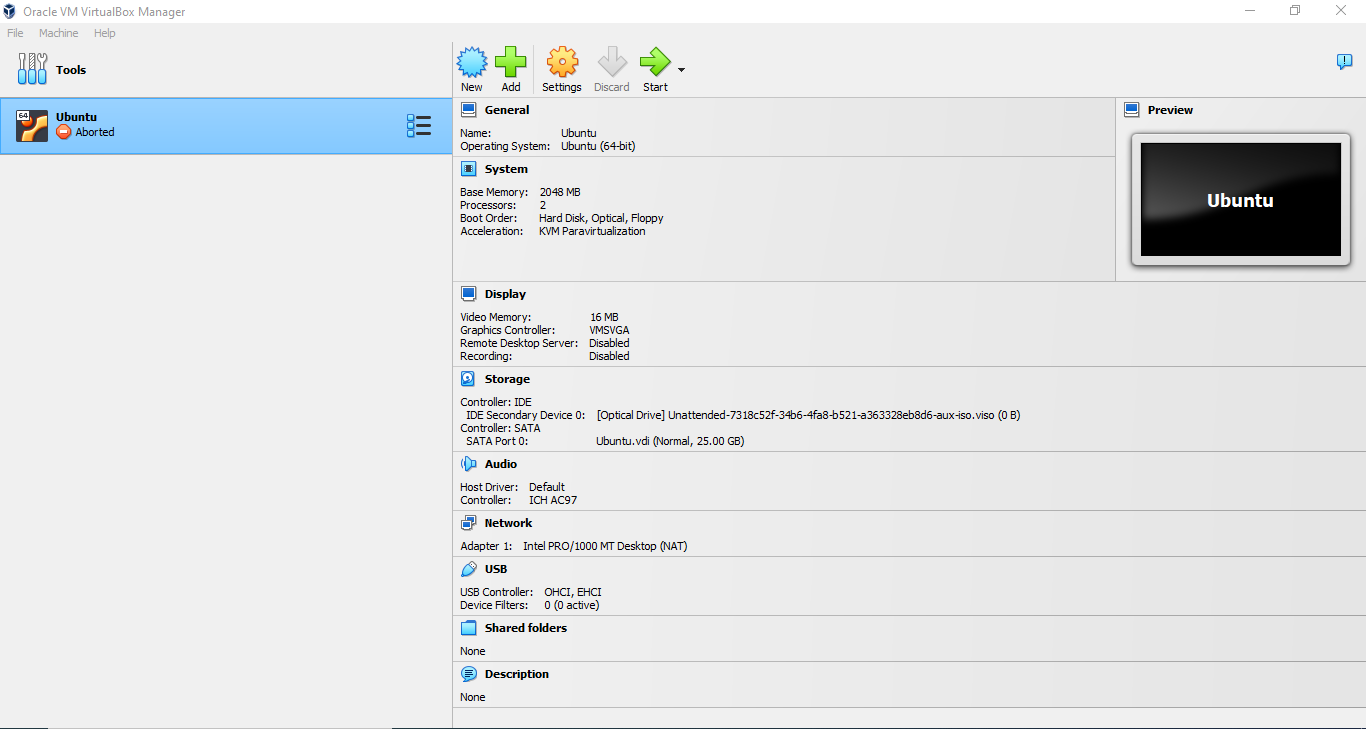Click the Add machine plus icon
Viewport: 1366px width, 729px height.
point(511,63)
